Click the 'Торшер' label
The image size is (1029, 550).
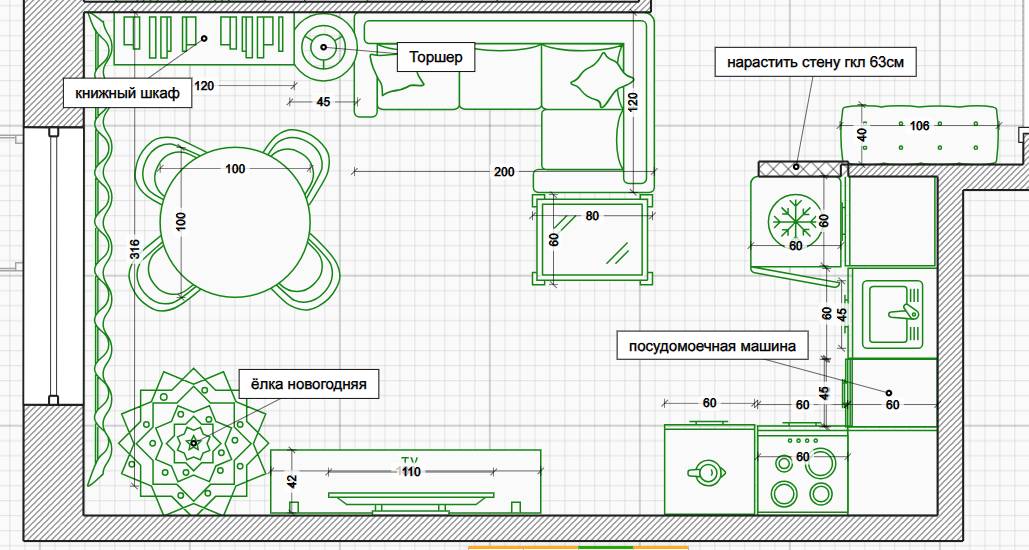(437, 58)
